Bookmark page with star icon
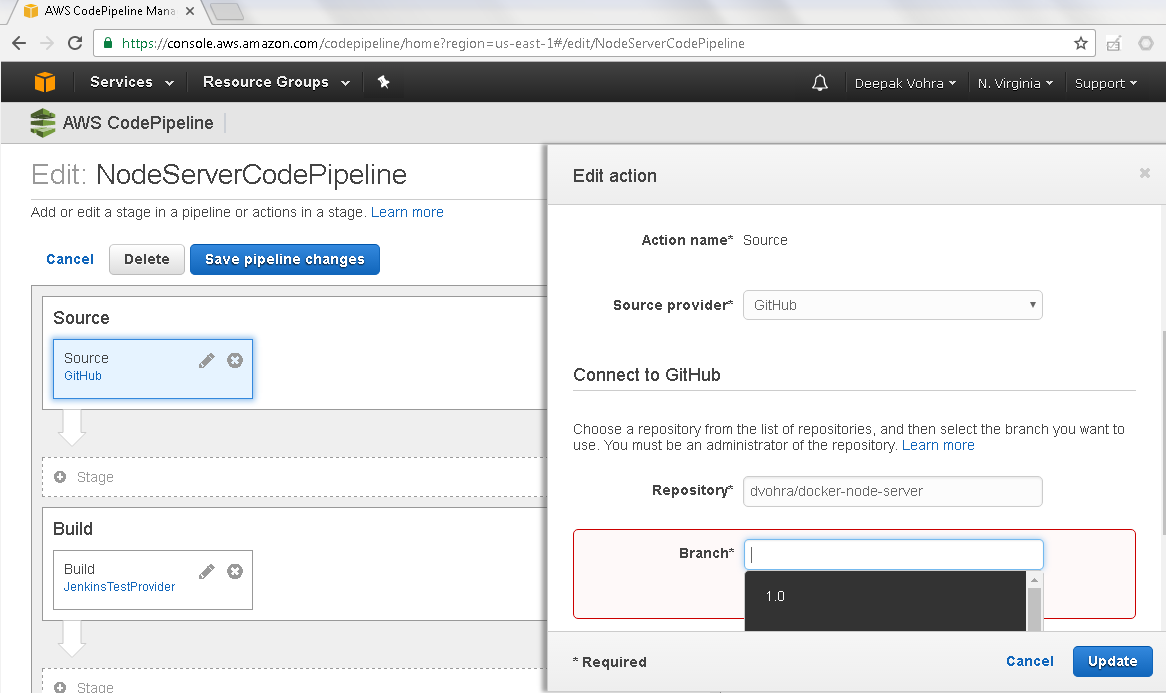 [1080, 43]
